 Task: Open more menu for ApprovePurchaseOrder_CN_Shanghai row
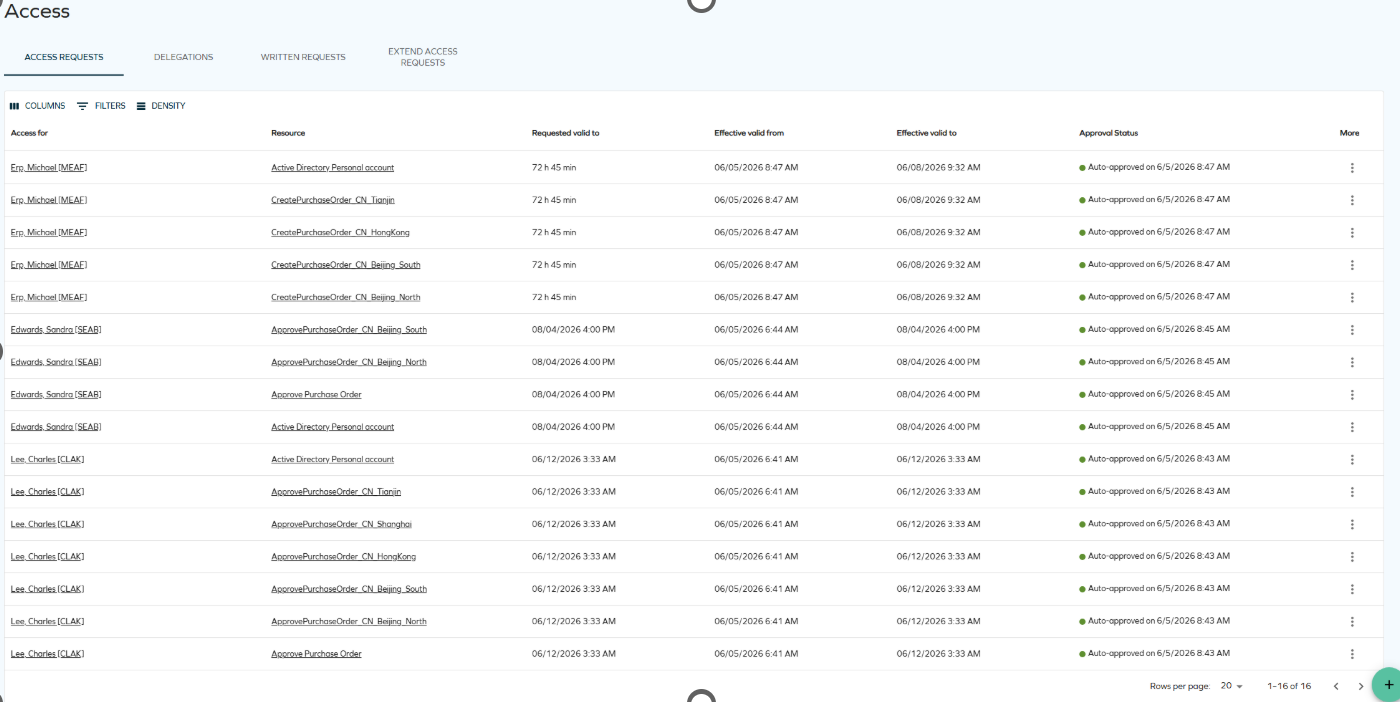[x=1352, y=524]
